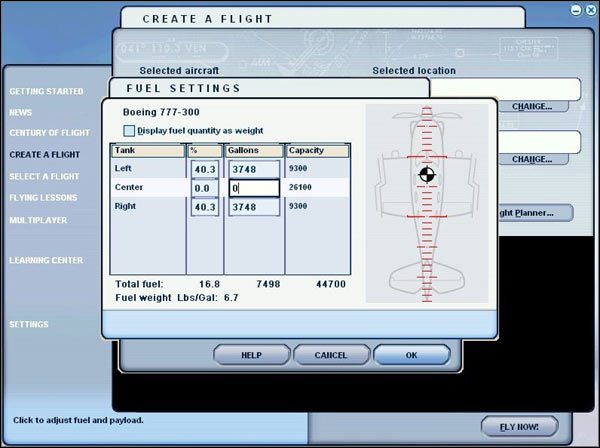Select Left tank percent field
Screen dimensions: 600x448
coord(205,169)
